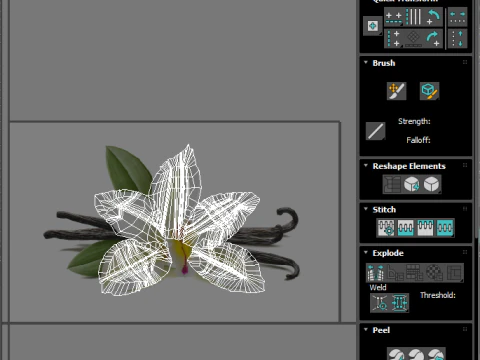Screen dimensions: 480x360
Task: Click Straighten Selection in Reshape Elements
Action: (x=392, y=184)
